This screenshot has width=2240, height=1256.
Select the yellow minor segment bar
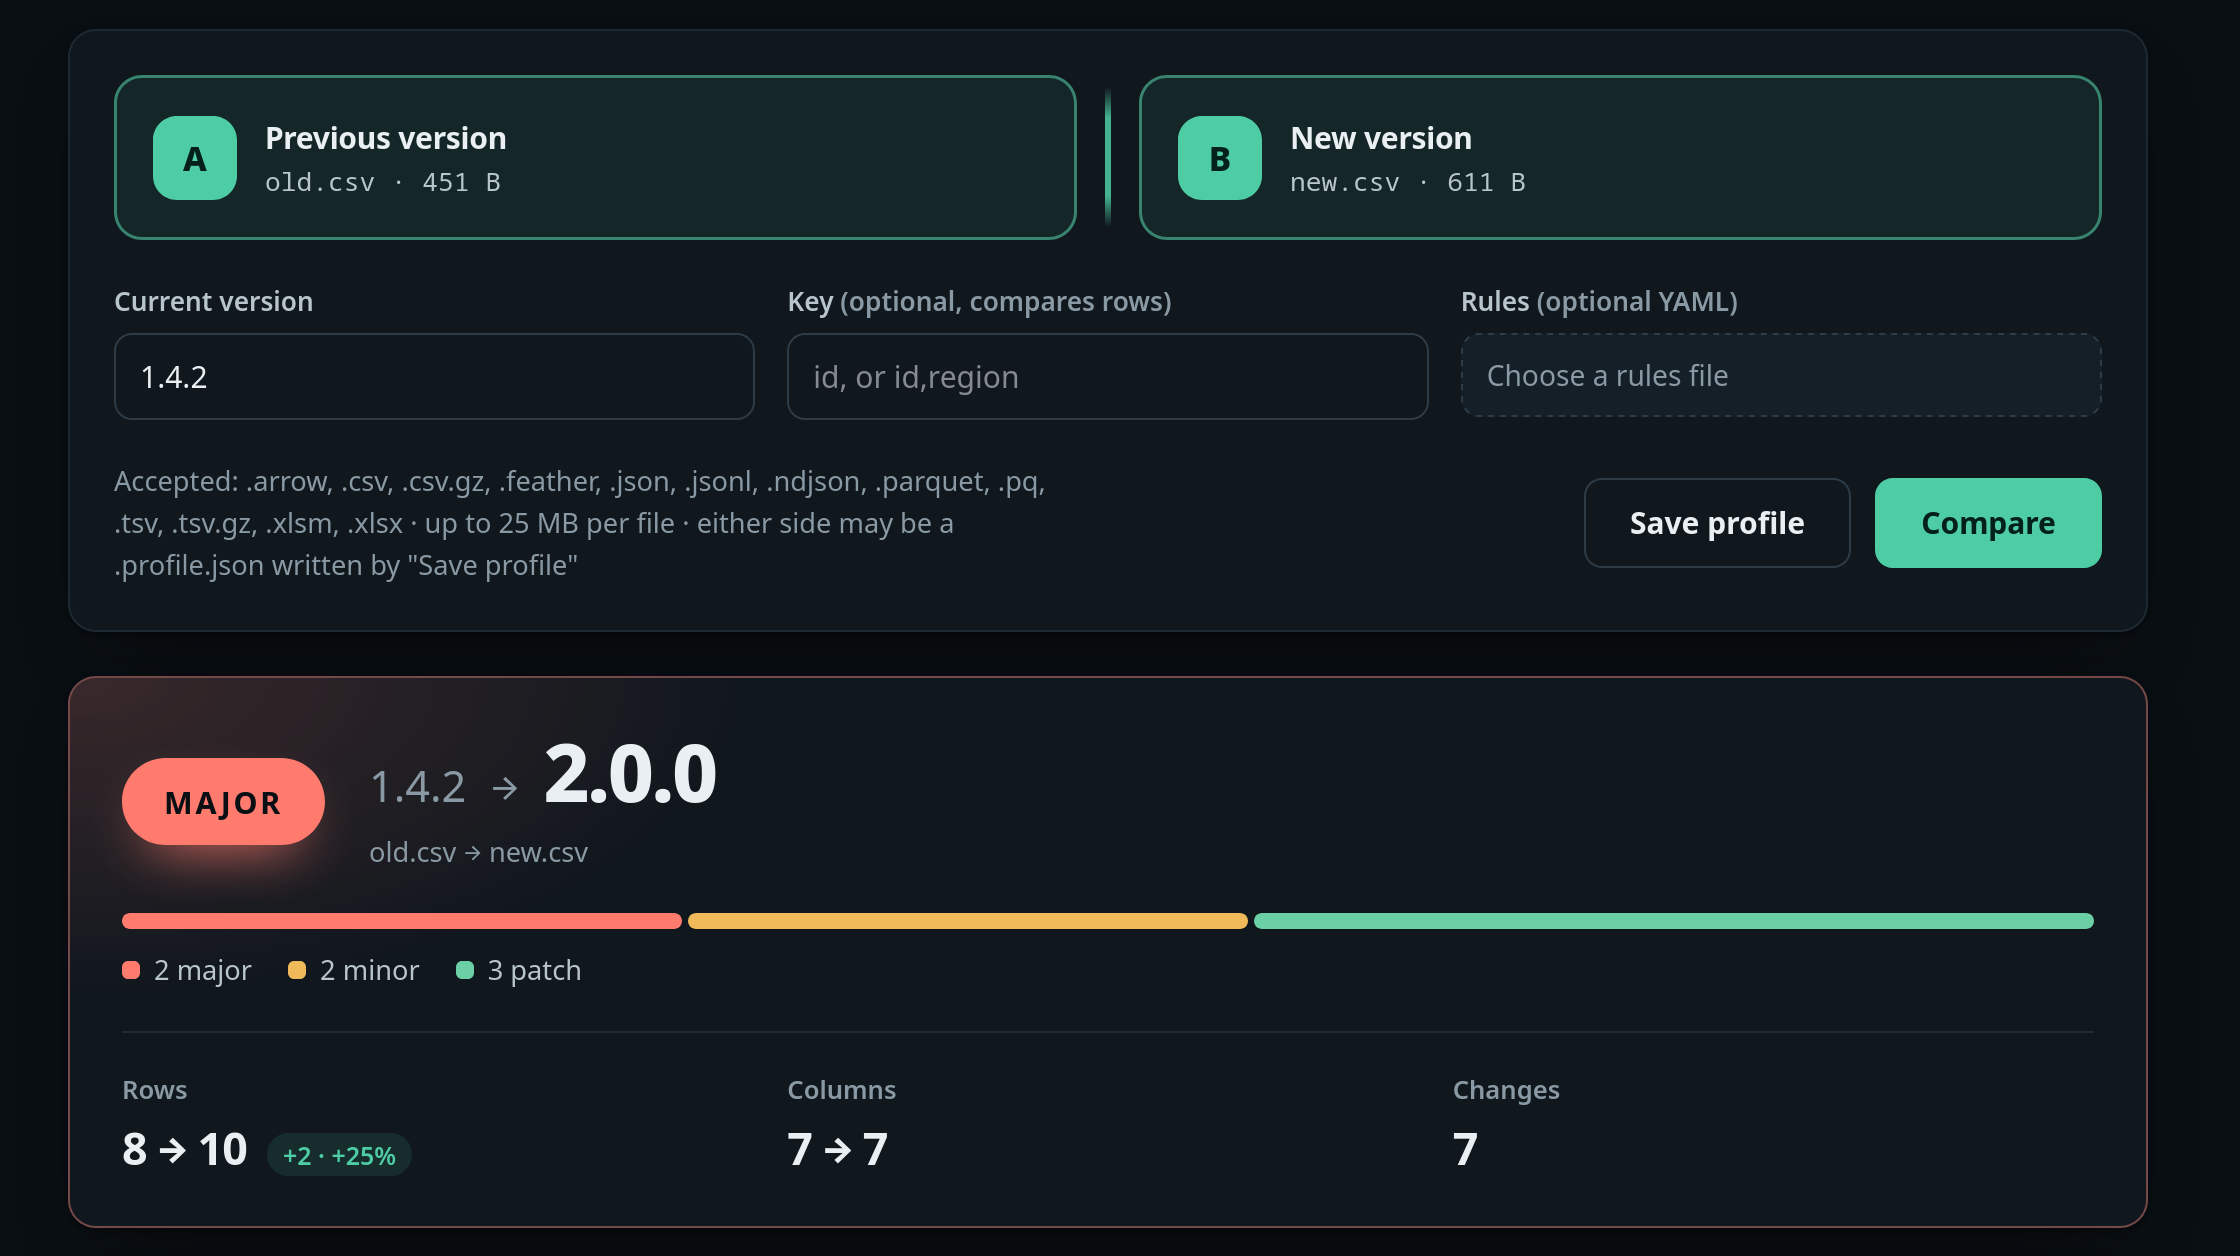click(968, 921)
